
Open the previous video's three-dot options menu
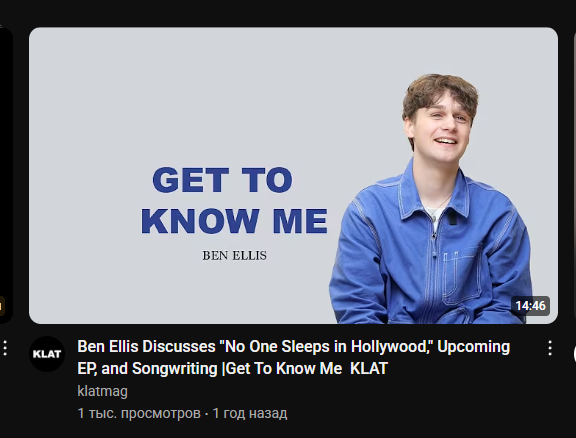5,348
